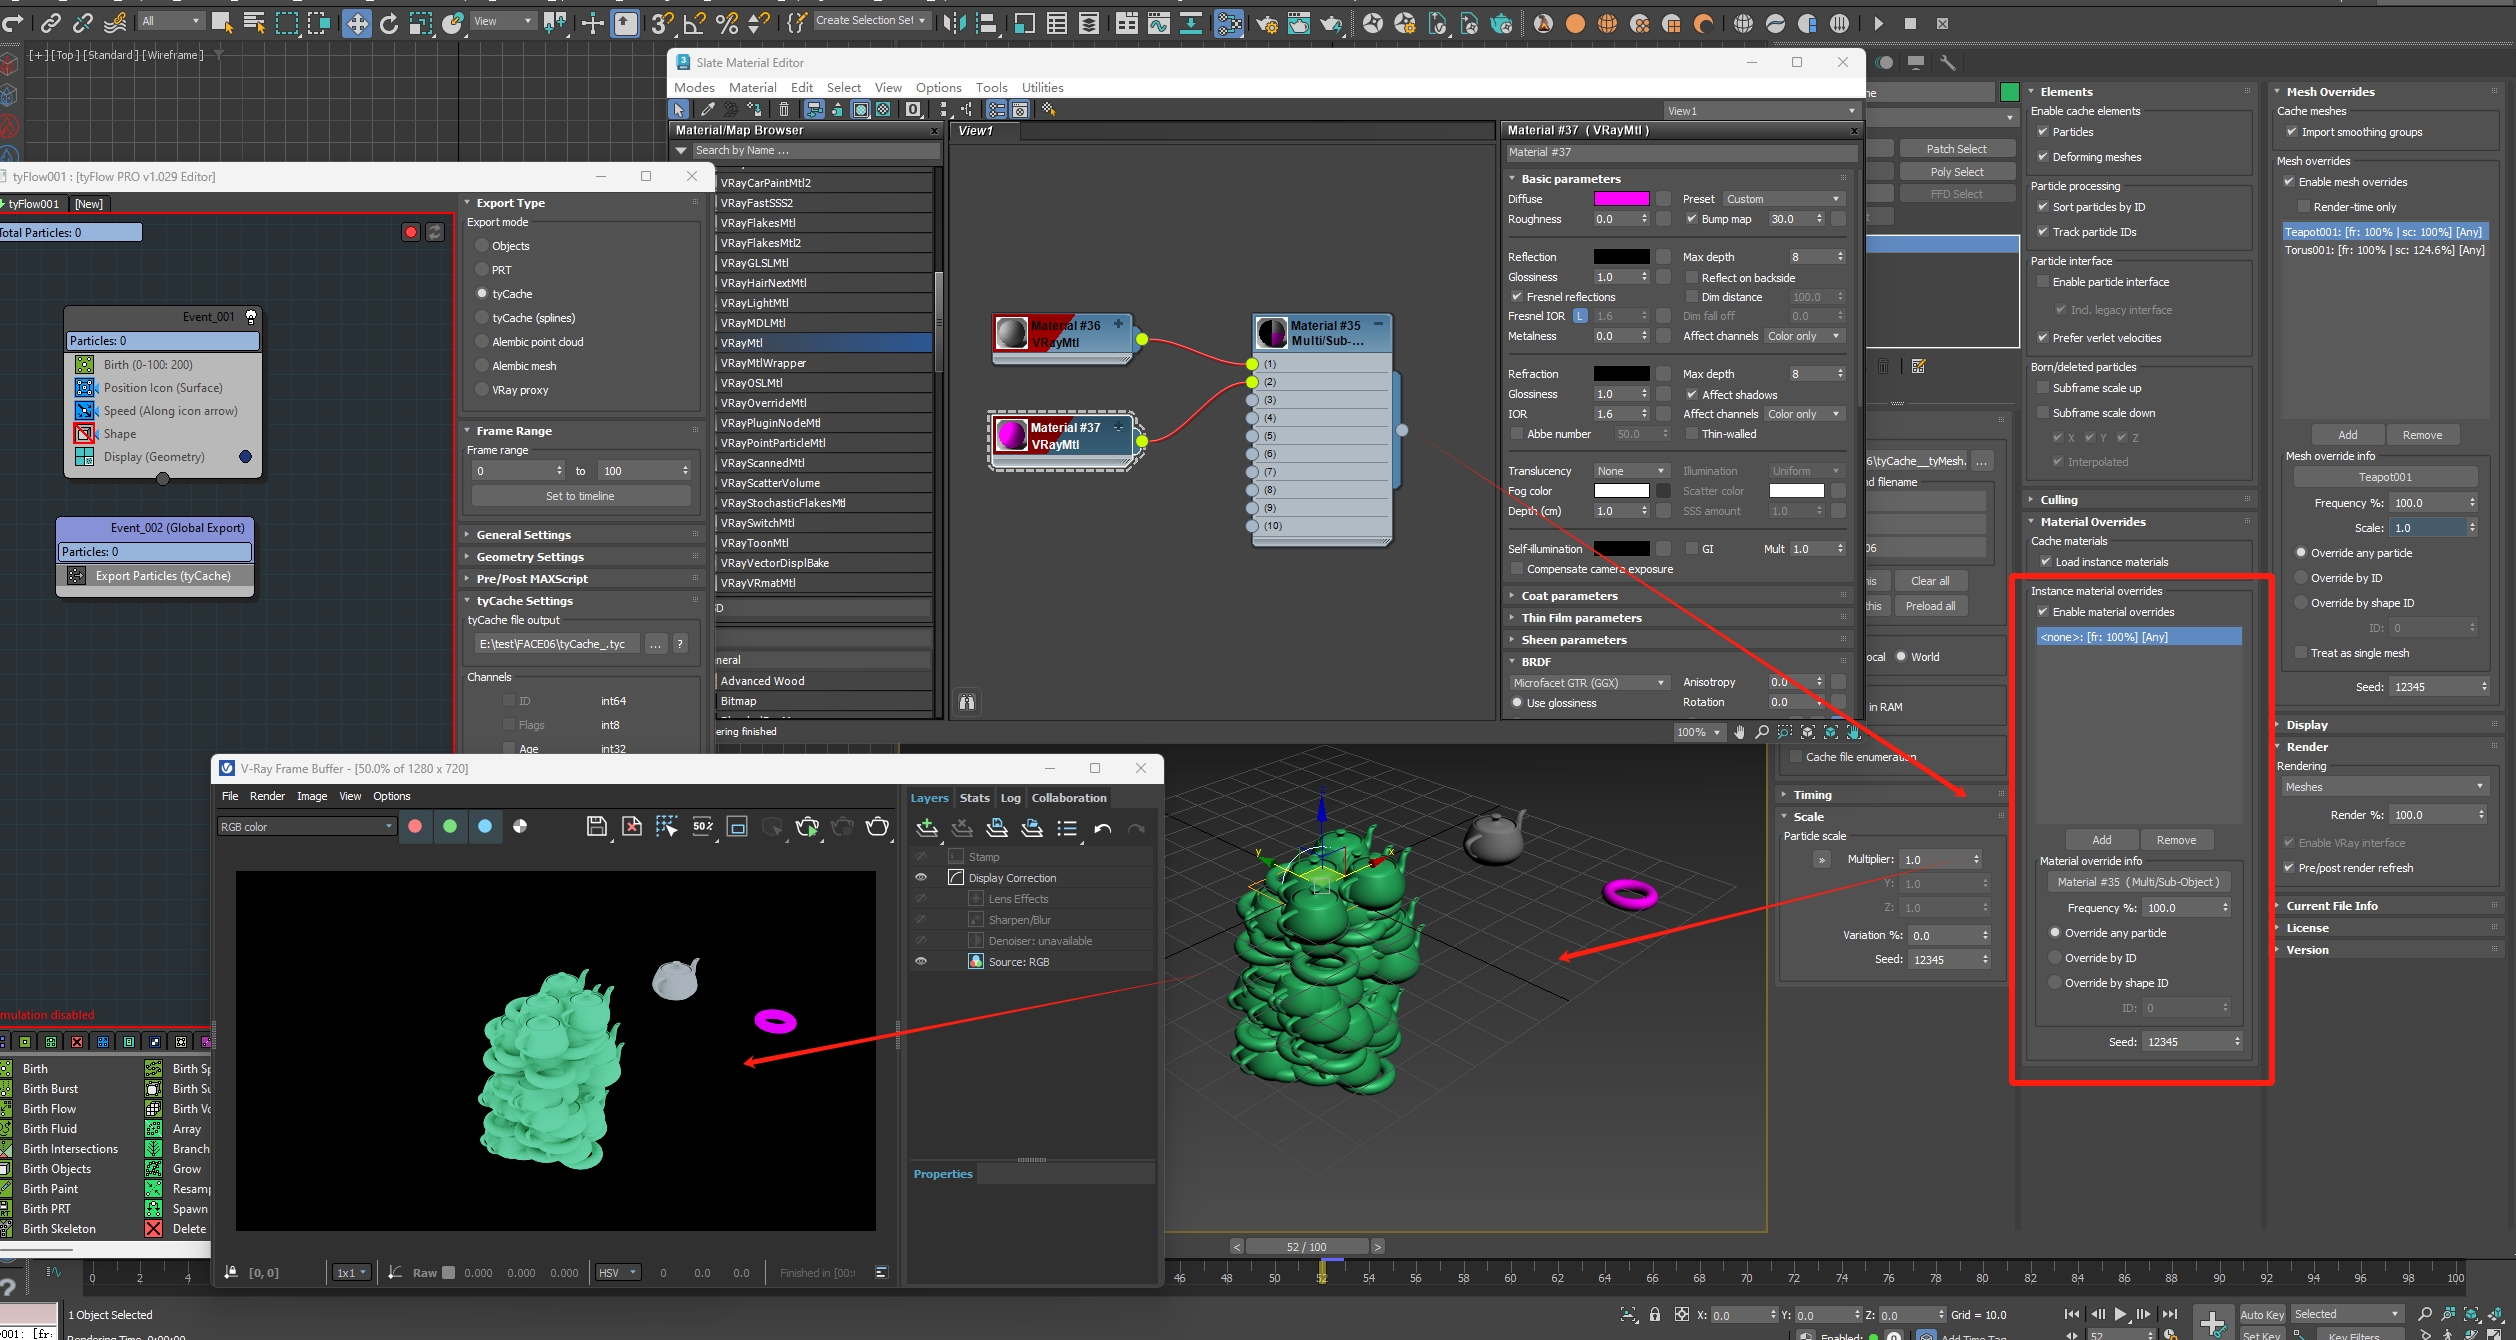Viewport: 2516px width, 1340px height.
Task: Open binoculars search in Slate navigator
Action: tap(967, 702)
